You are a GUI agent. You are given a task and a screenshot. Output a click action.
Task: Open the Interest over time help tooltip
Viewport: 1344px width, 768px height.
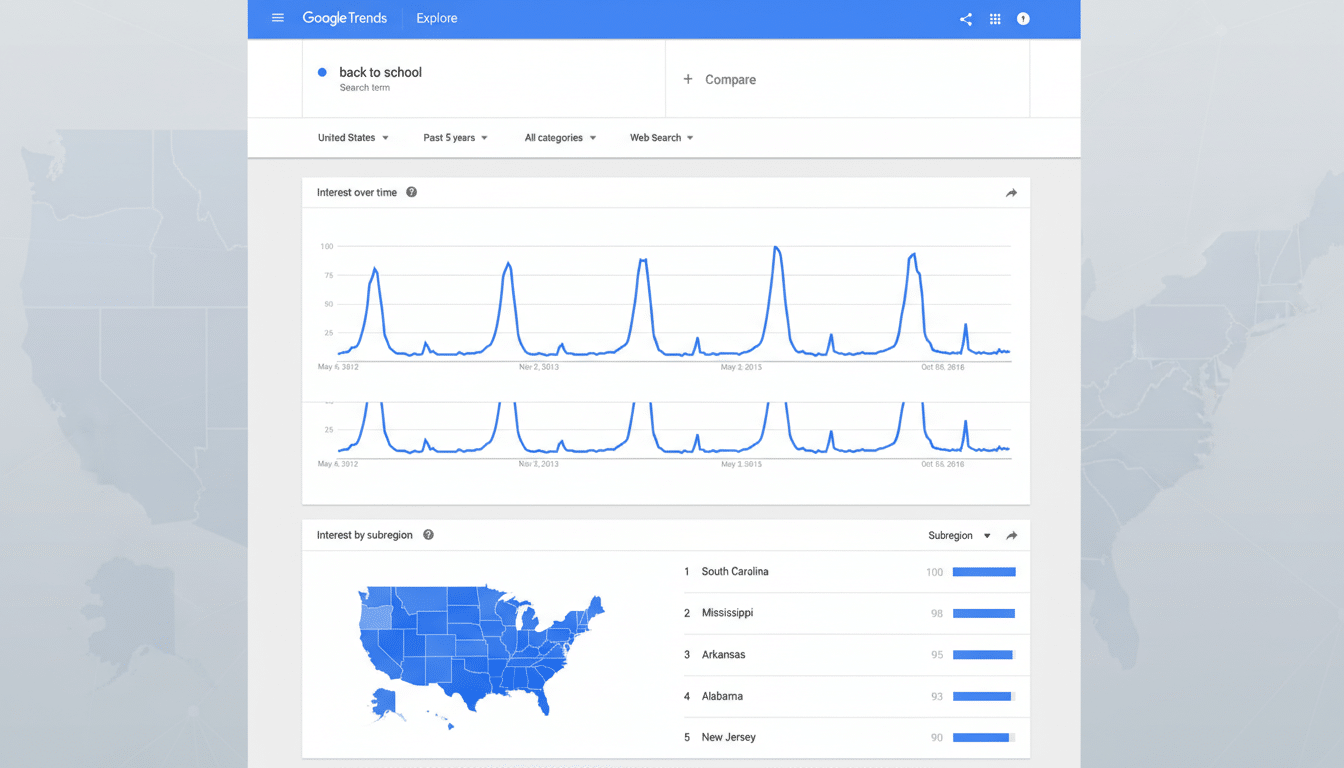pos(411,192)
